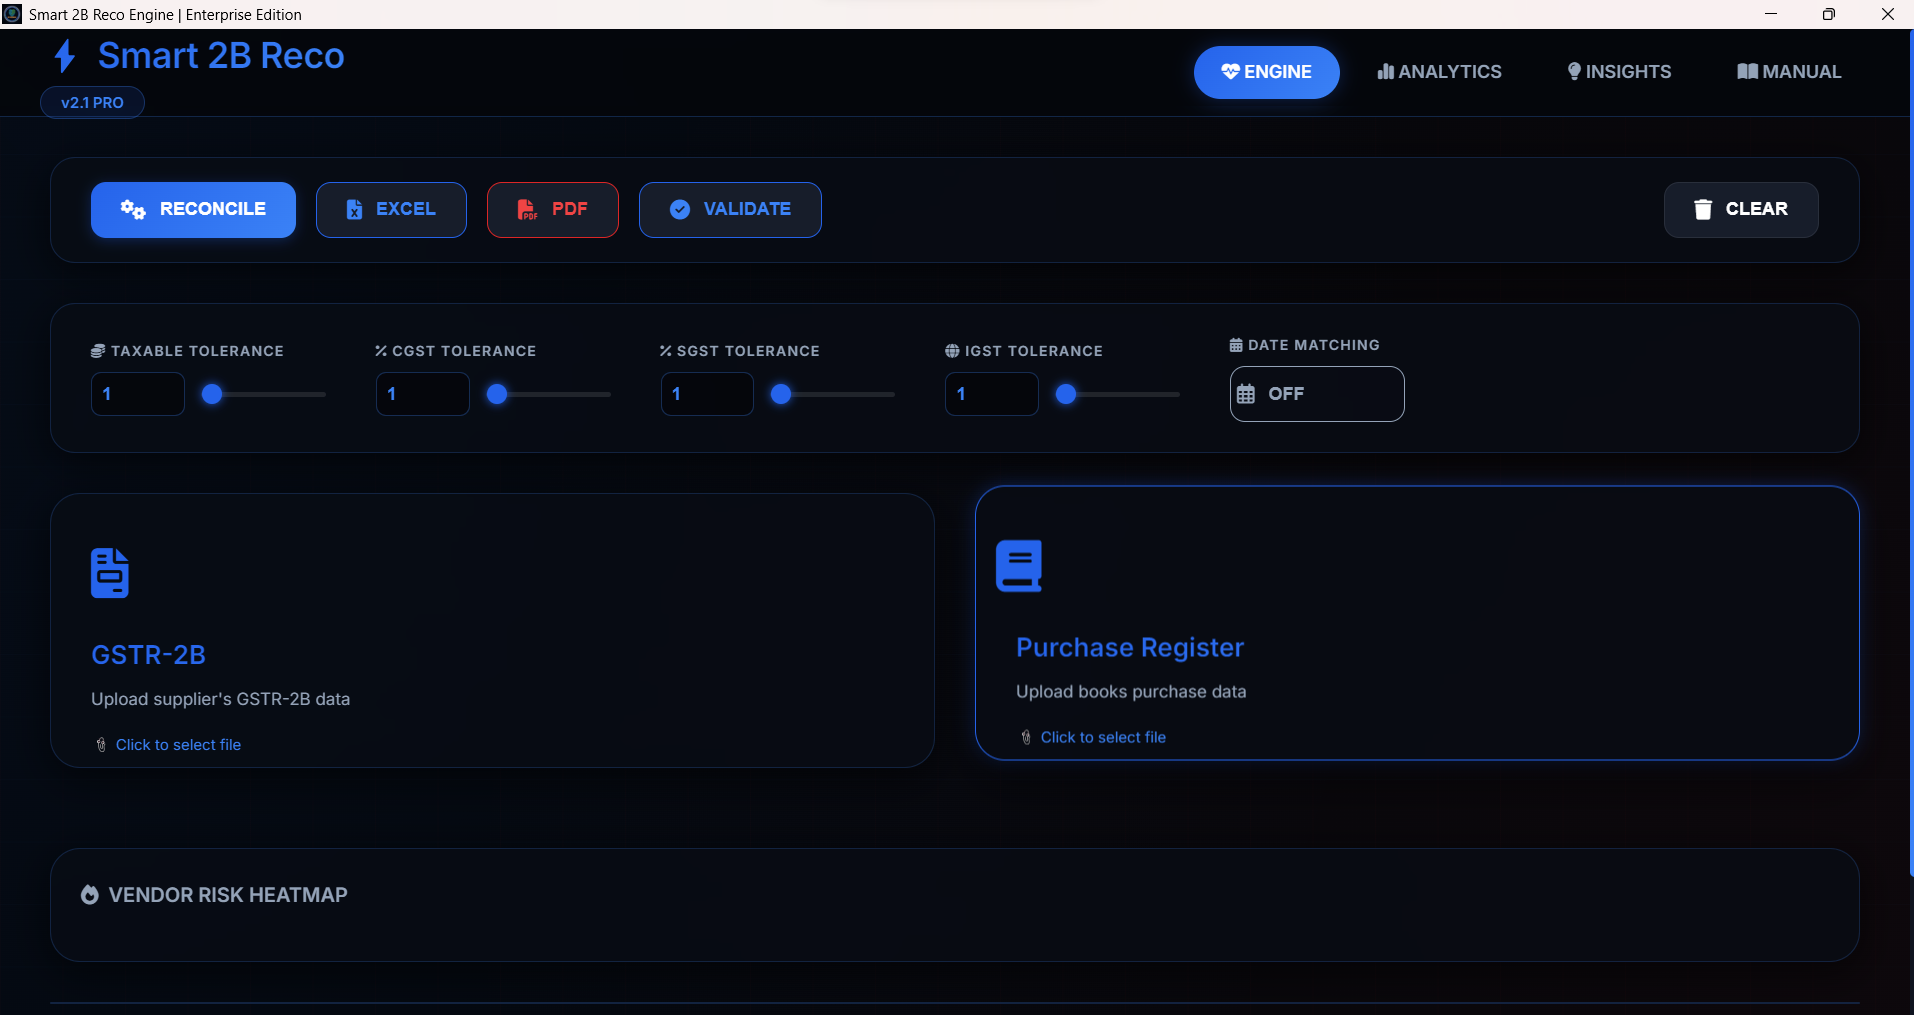Click the Smart 2B Reco title
The image size is (1914, 1015).
[x=221, y=56]
